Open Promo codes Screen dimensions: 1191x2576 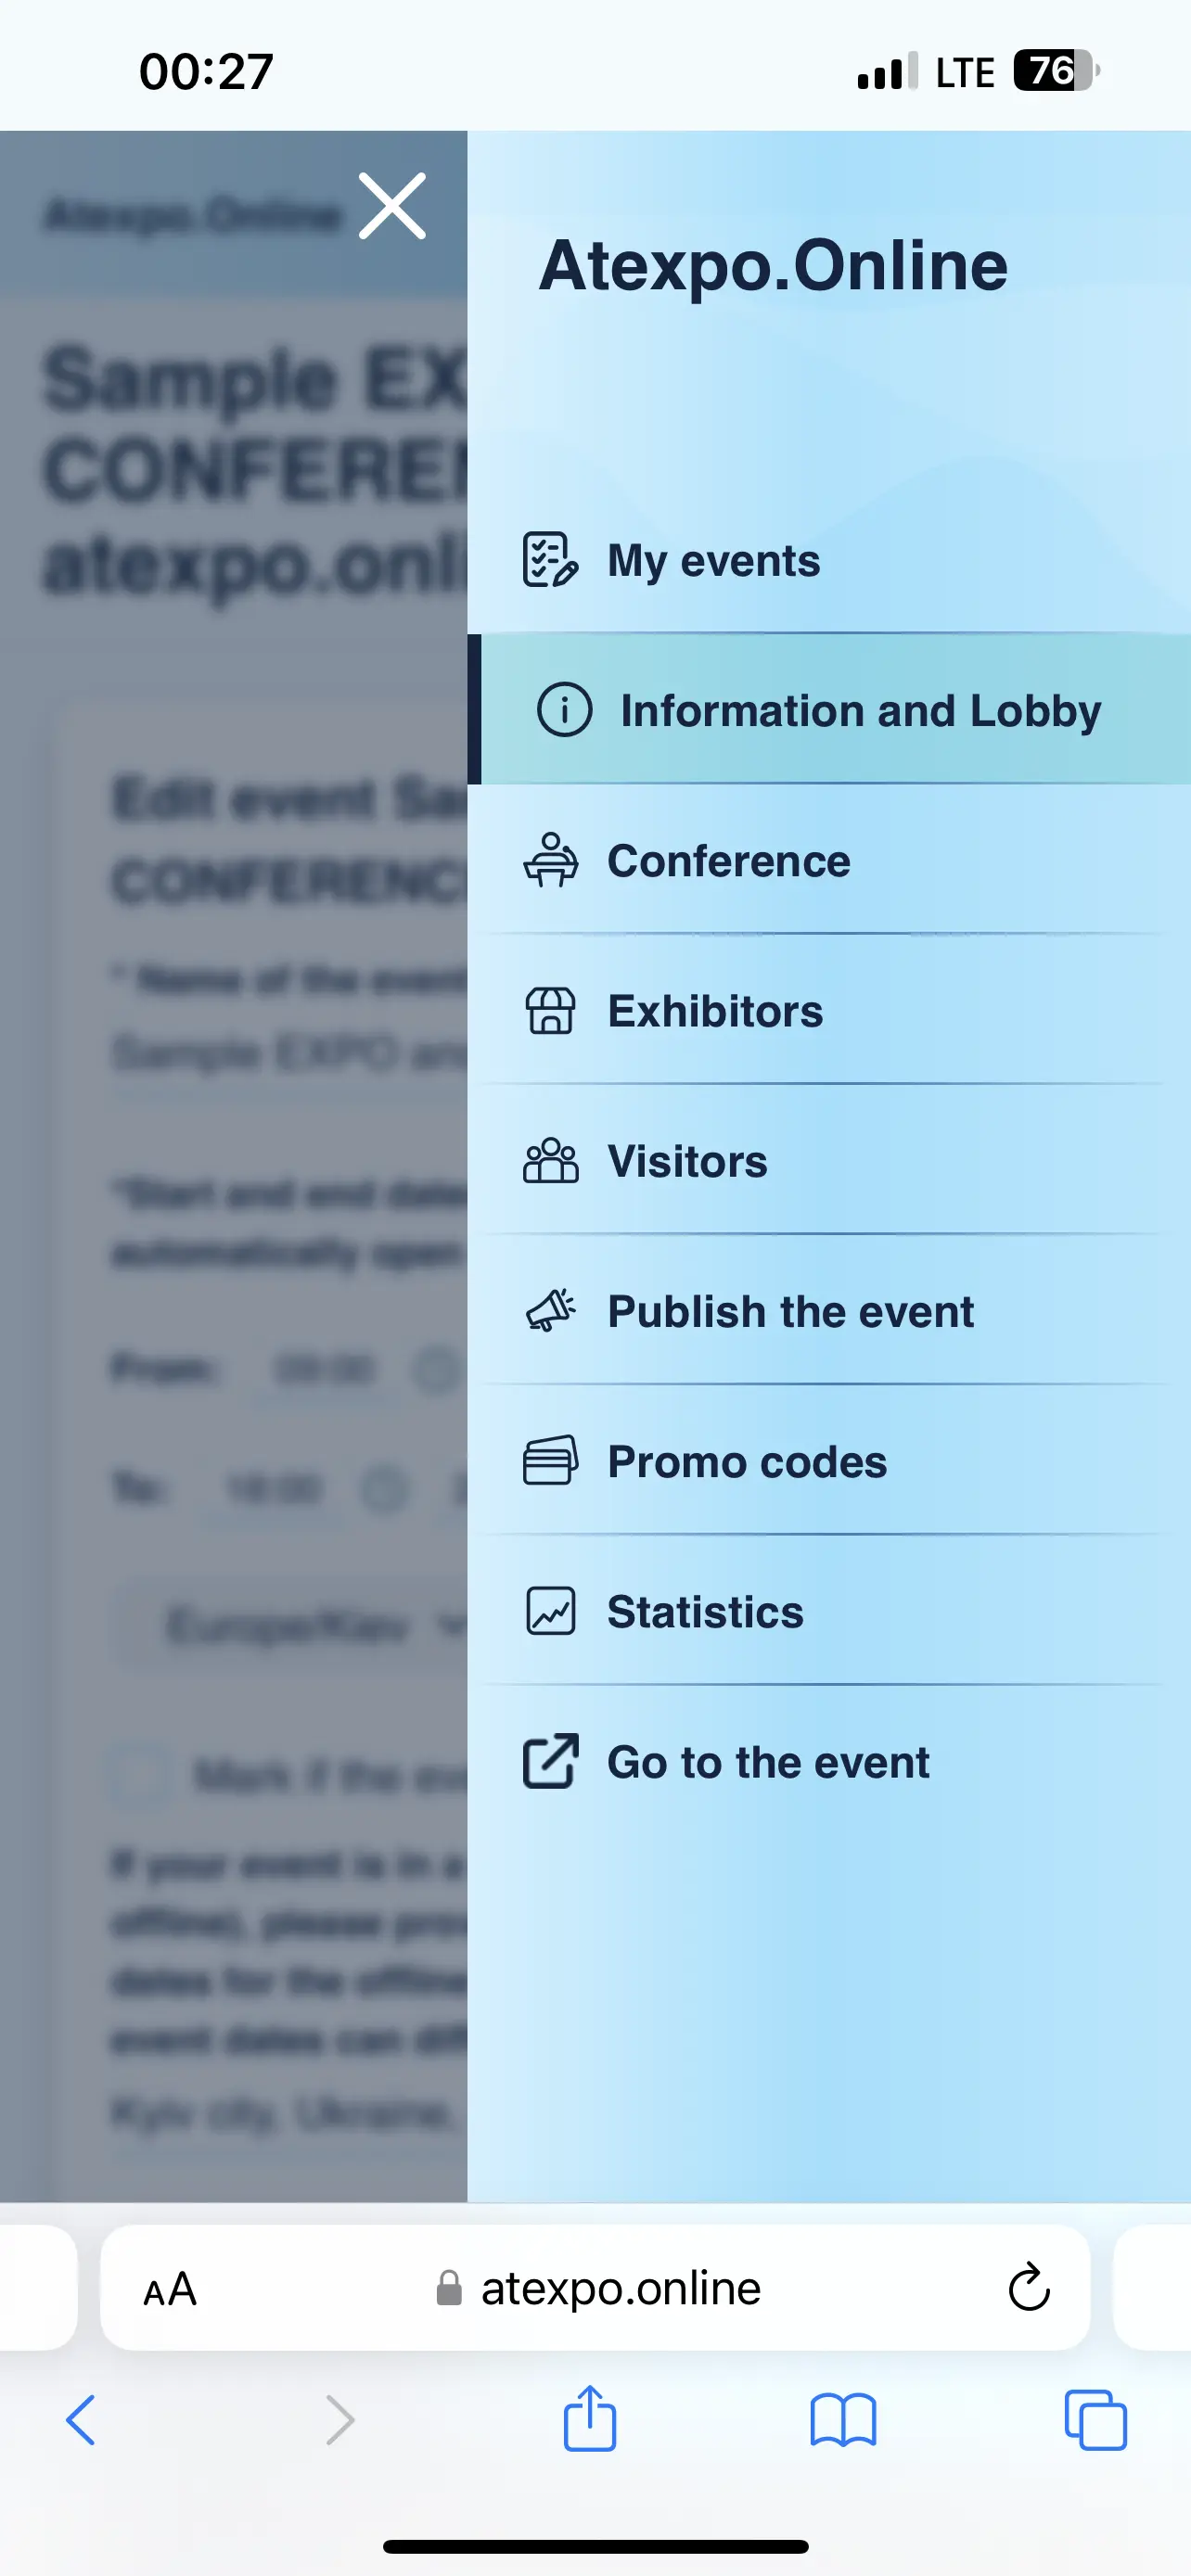click(829, 1461)
